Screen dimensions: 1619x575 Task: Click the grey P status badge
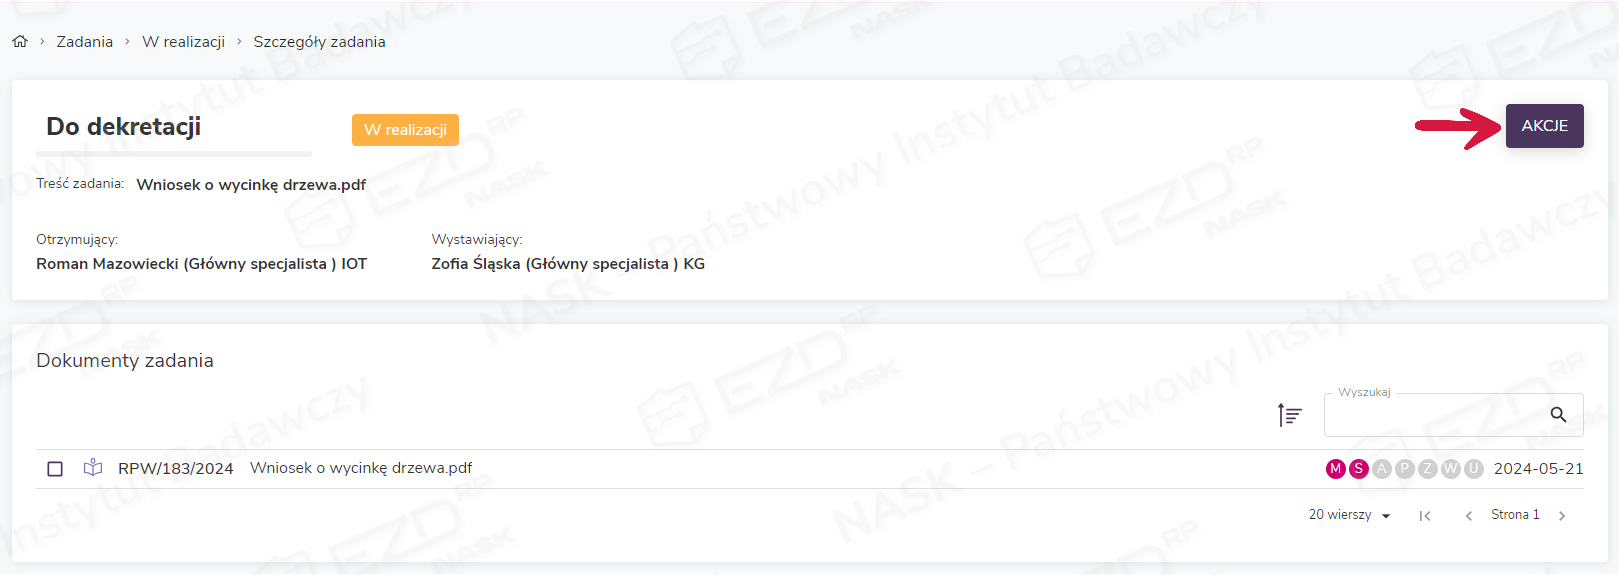(1404, 469)
